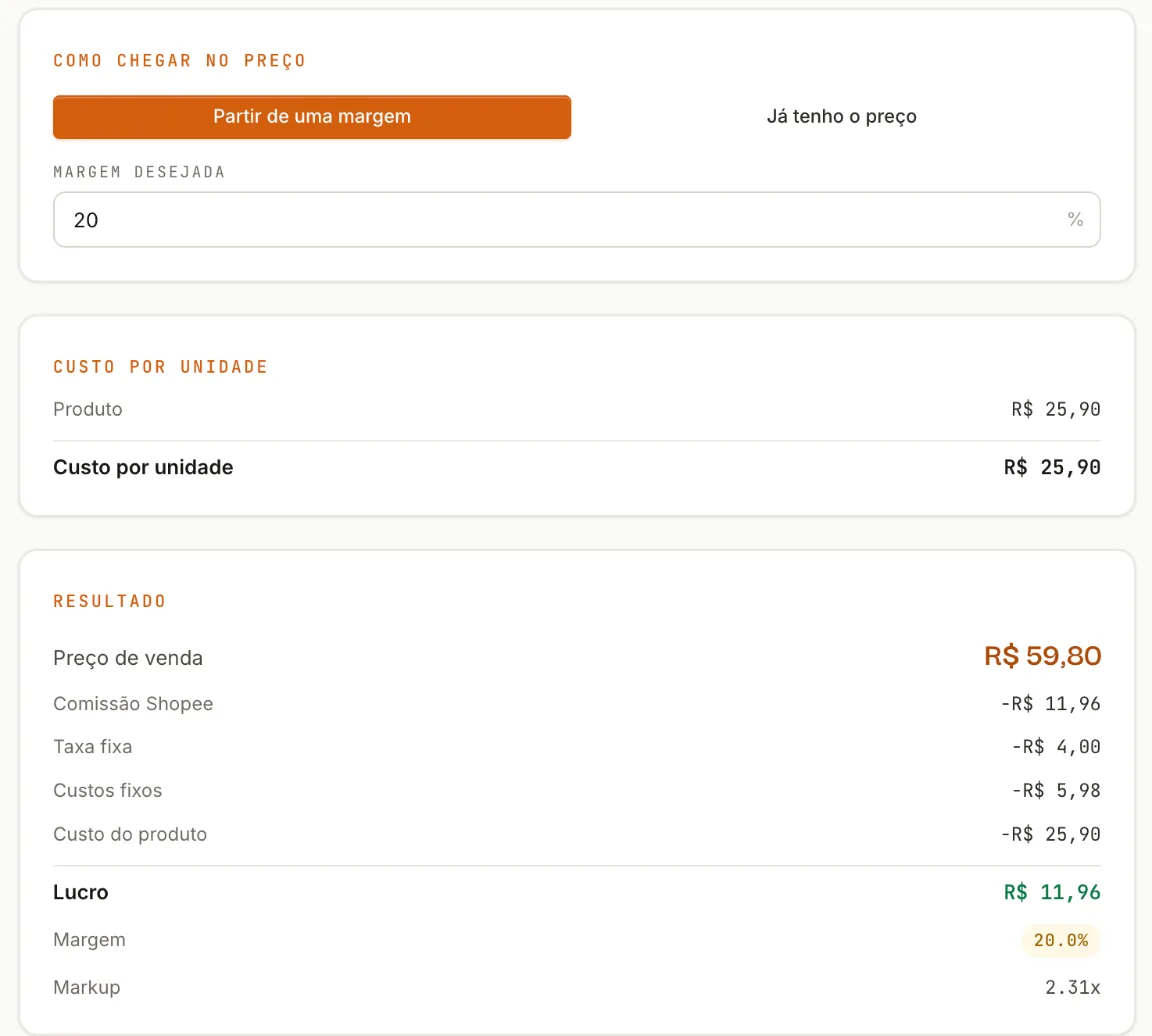Screen dimensions: 1152x1036
Task: Click the bold R$ 25,90 total cost
Action: point(1052,467)
